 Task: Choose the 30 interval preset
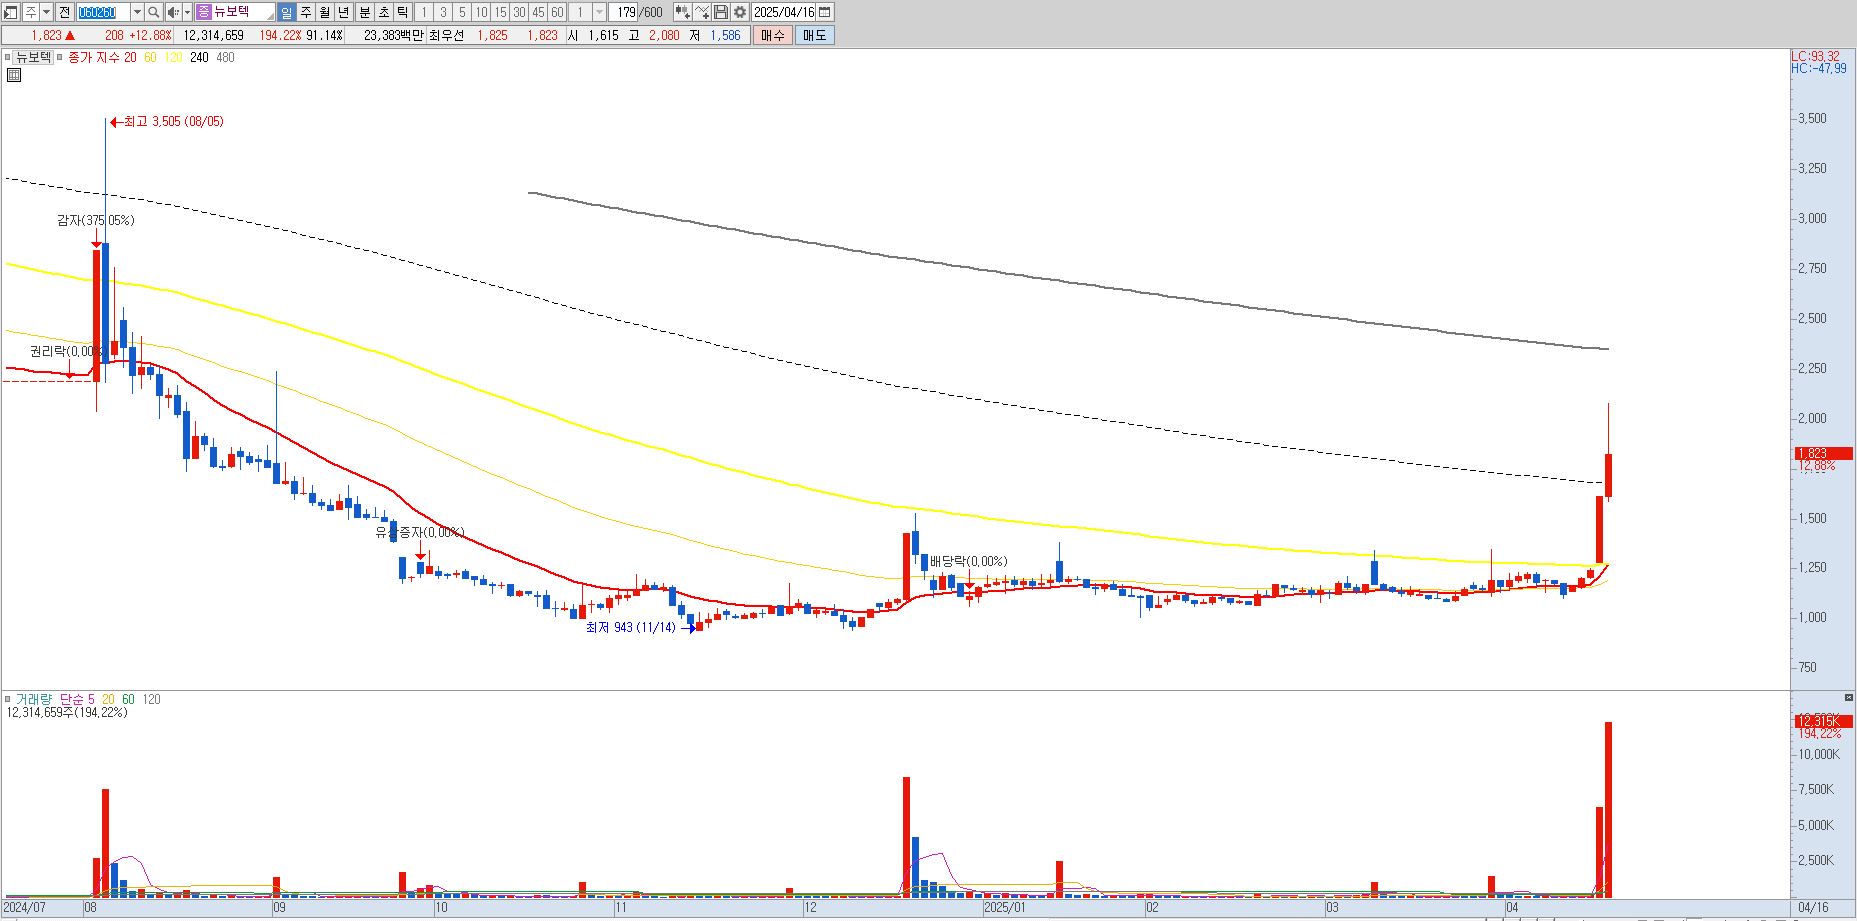pyautogui.click(x=519, y=12)
